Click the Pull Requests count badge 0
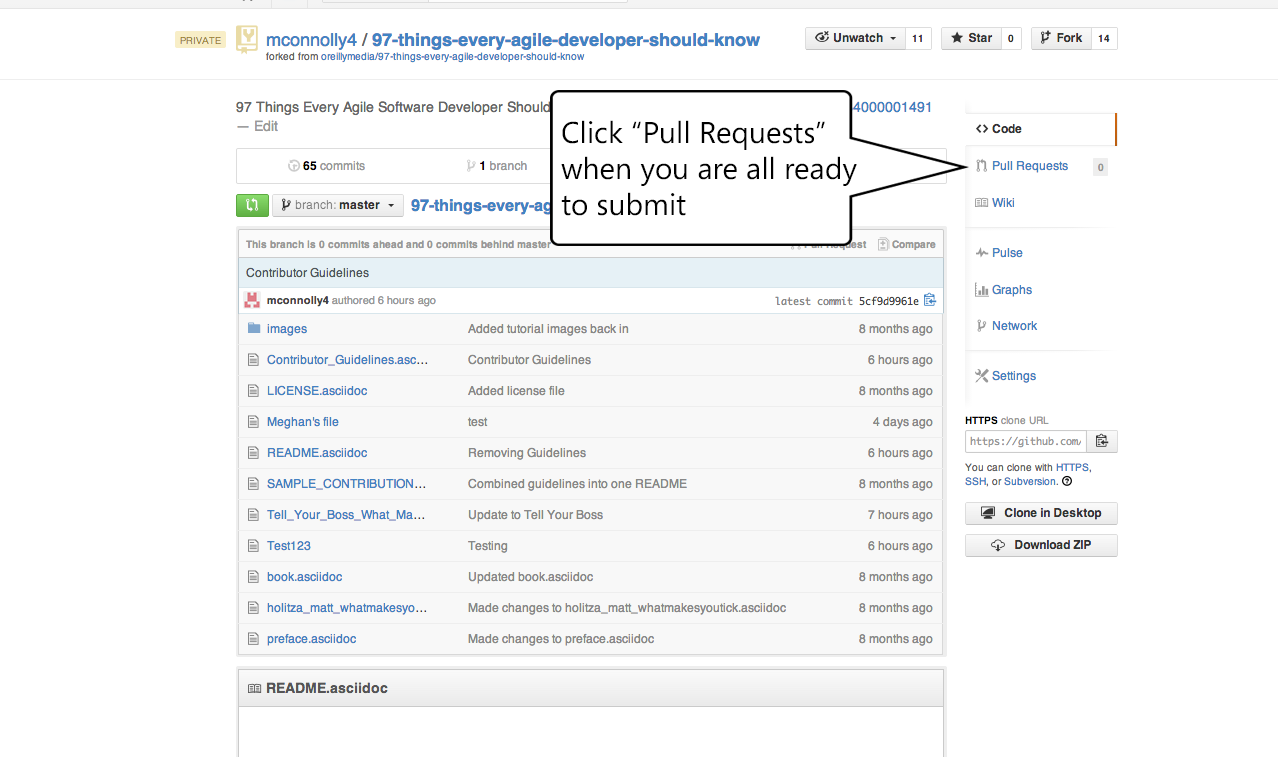The height and width of the screenshot is (757, 1278). coord(1100,167)
